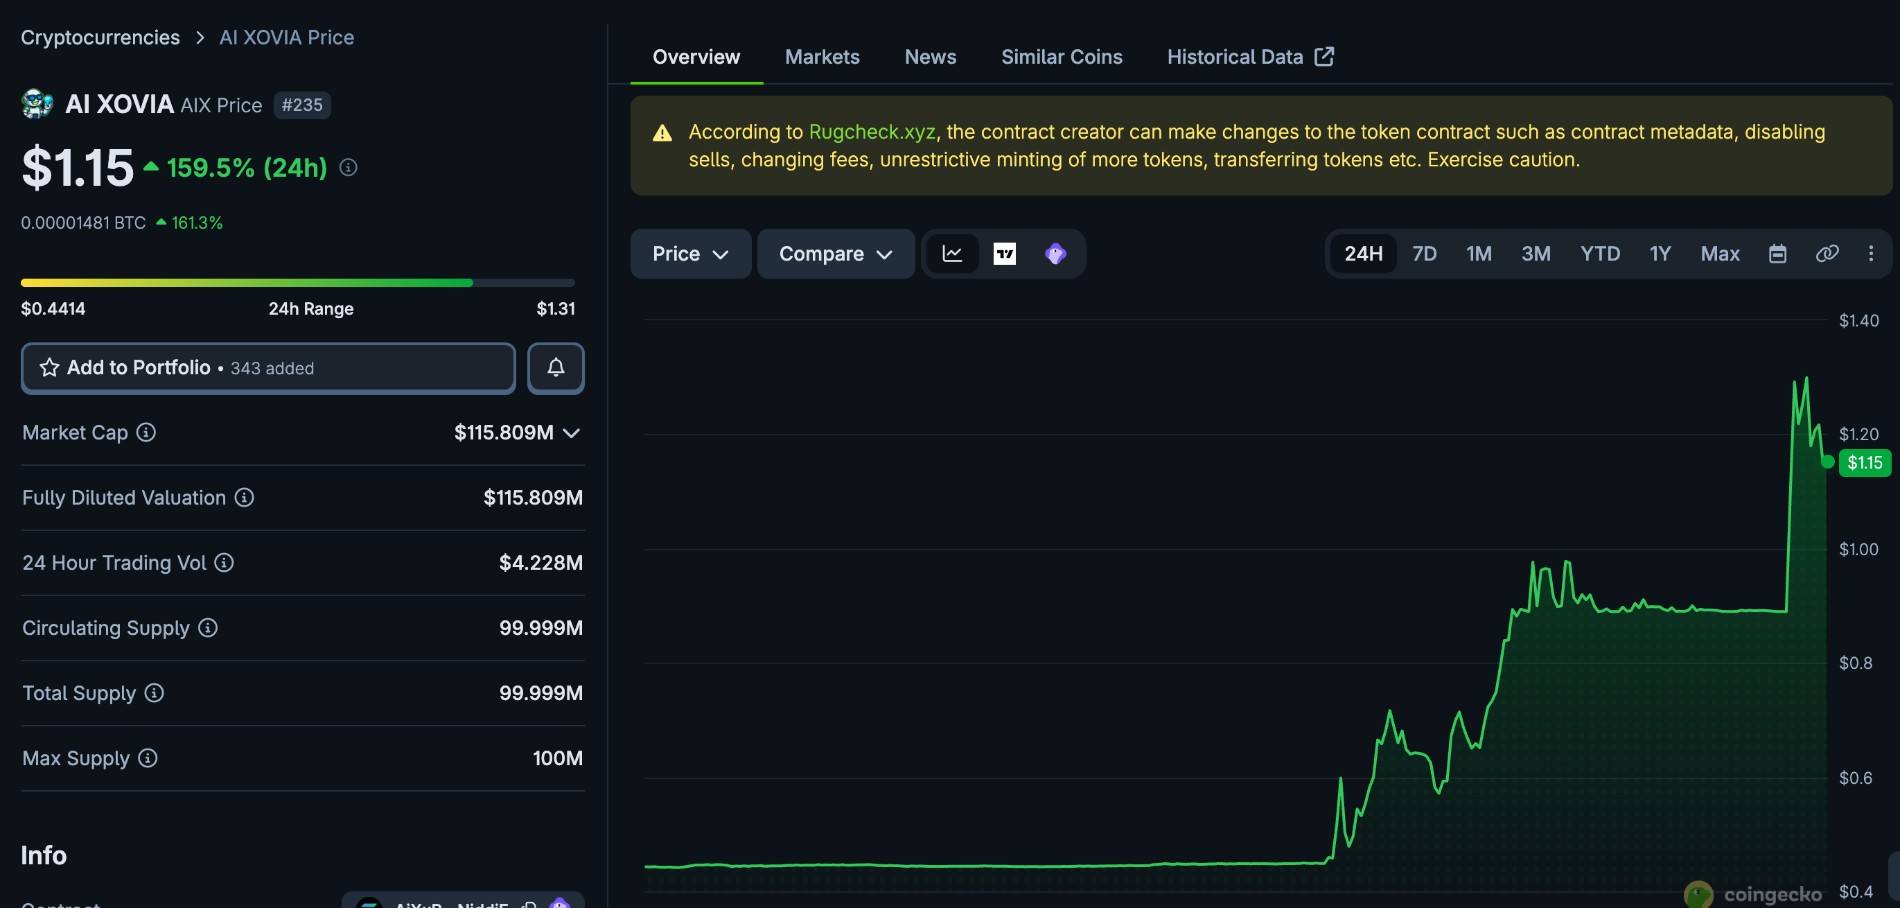The width and height of the screenshot is (1900, 908).
Task: Click the #235 rank badge
Action: [302, 105]
